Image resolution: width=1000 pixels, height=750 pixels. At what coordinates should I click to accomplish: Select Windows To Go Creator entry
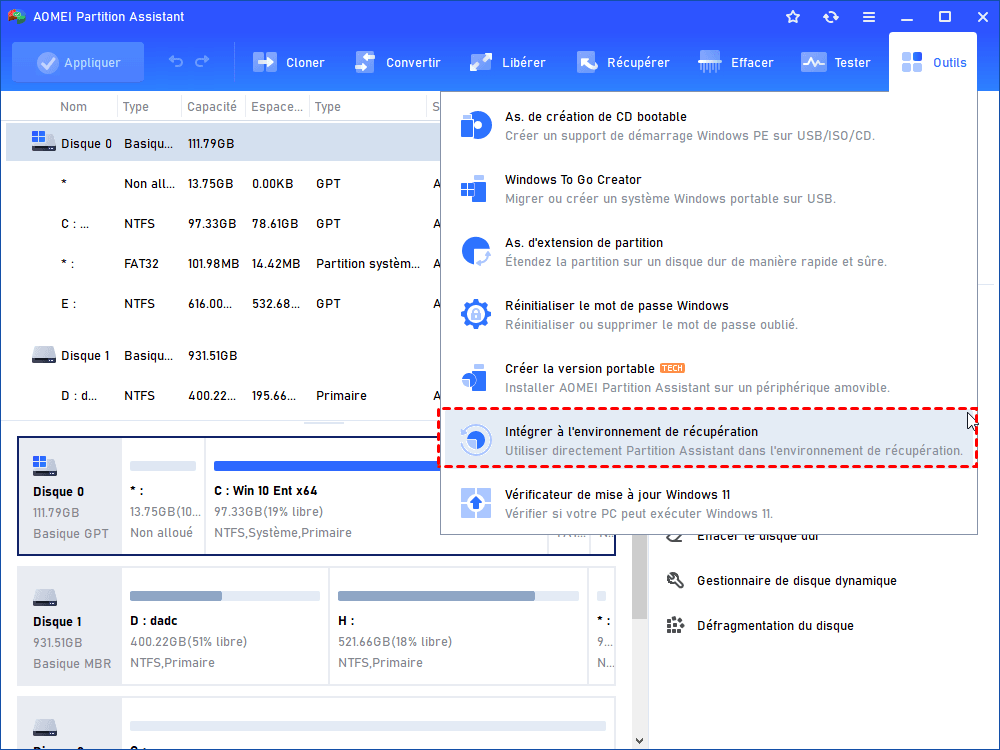709,189
